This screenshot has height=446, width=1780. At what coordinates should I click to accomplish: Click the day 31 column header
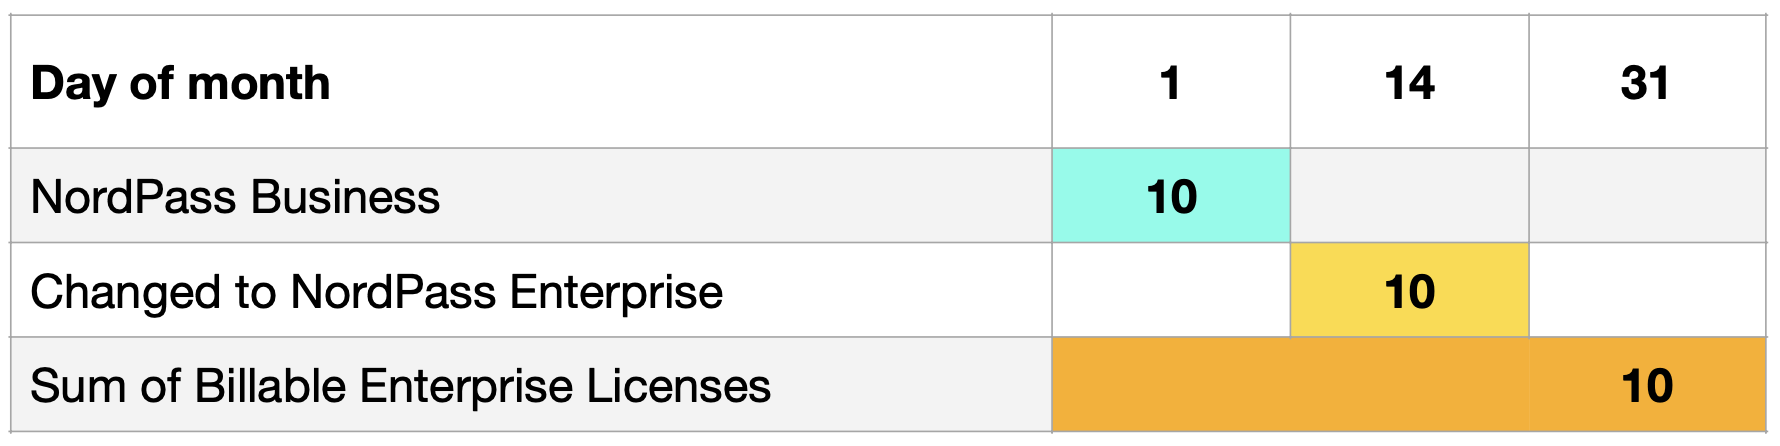[1647, 82]
